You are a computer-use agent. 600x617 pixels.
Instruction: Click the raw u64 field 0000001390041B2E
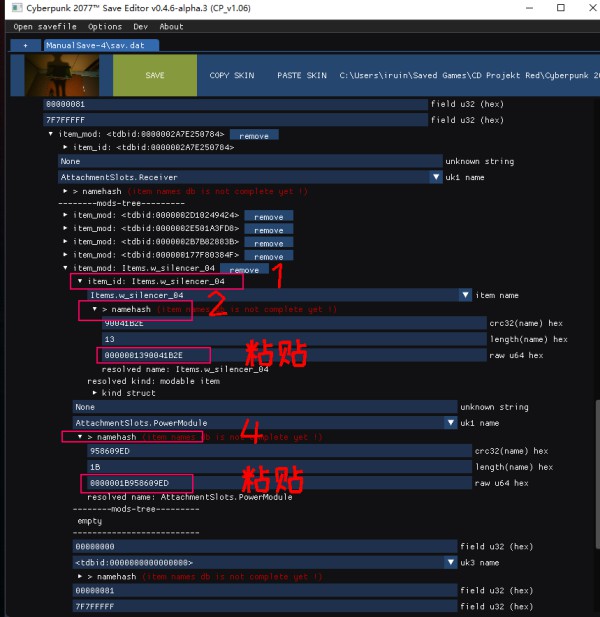pyautogui.click(x=153, y=355)
